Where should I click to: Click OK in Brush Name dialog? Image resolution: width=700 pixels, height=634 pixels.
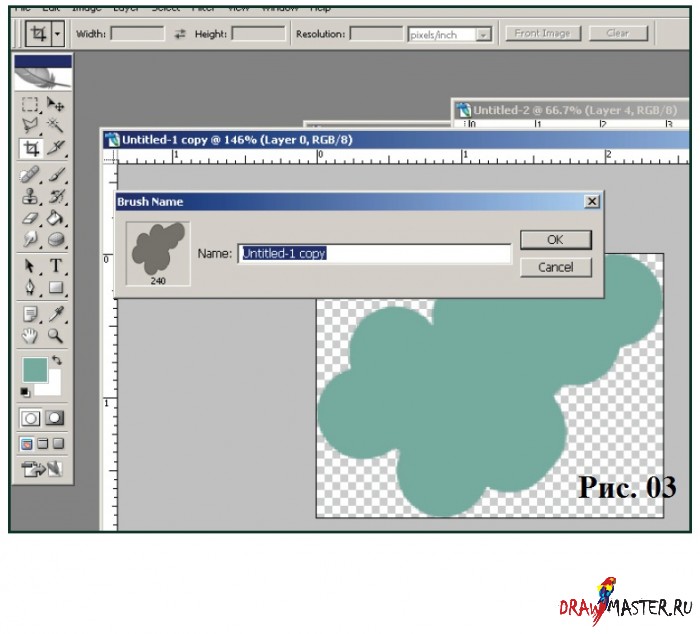tap(555, 240)
